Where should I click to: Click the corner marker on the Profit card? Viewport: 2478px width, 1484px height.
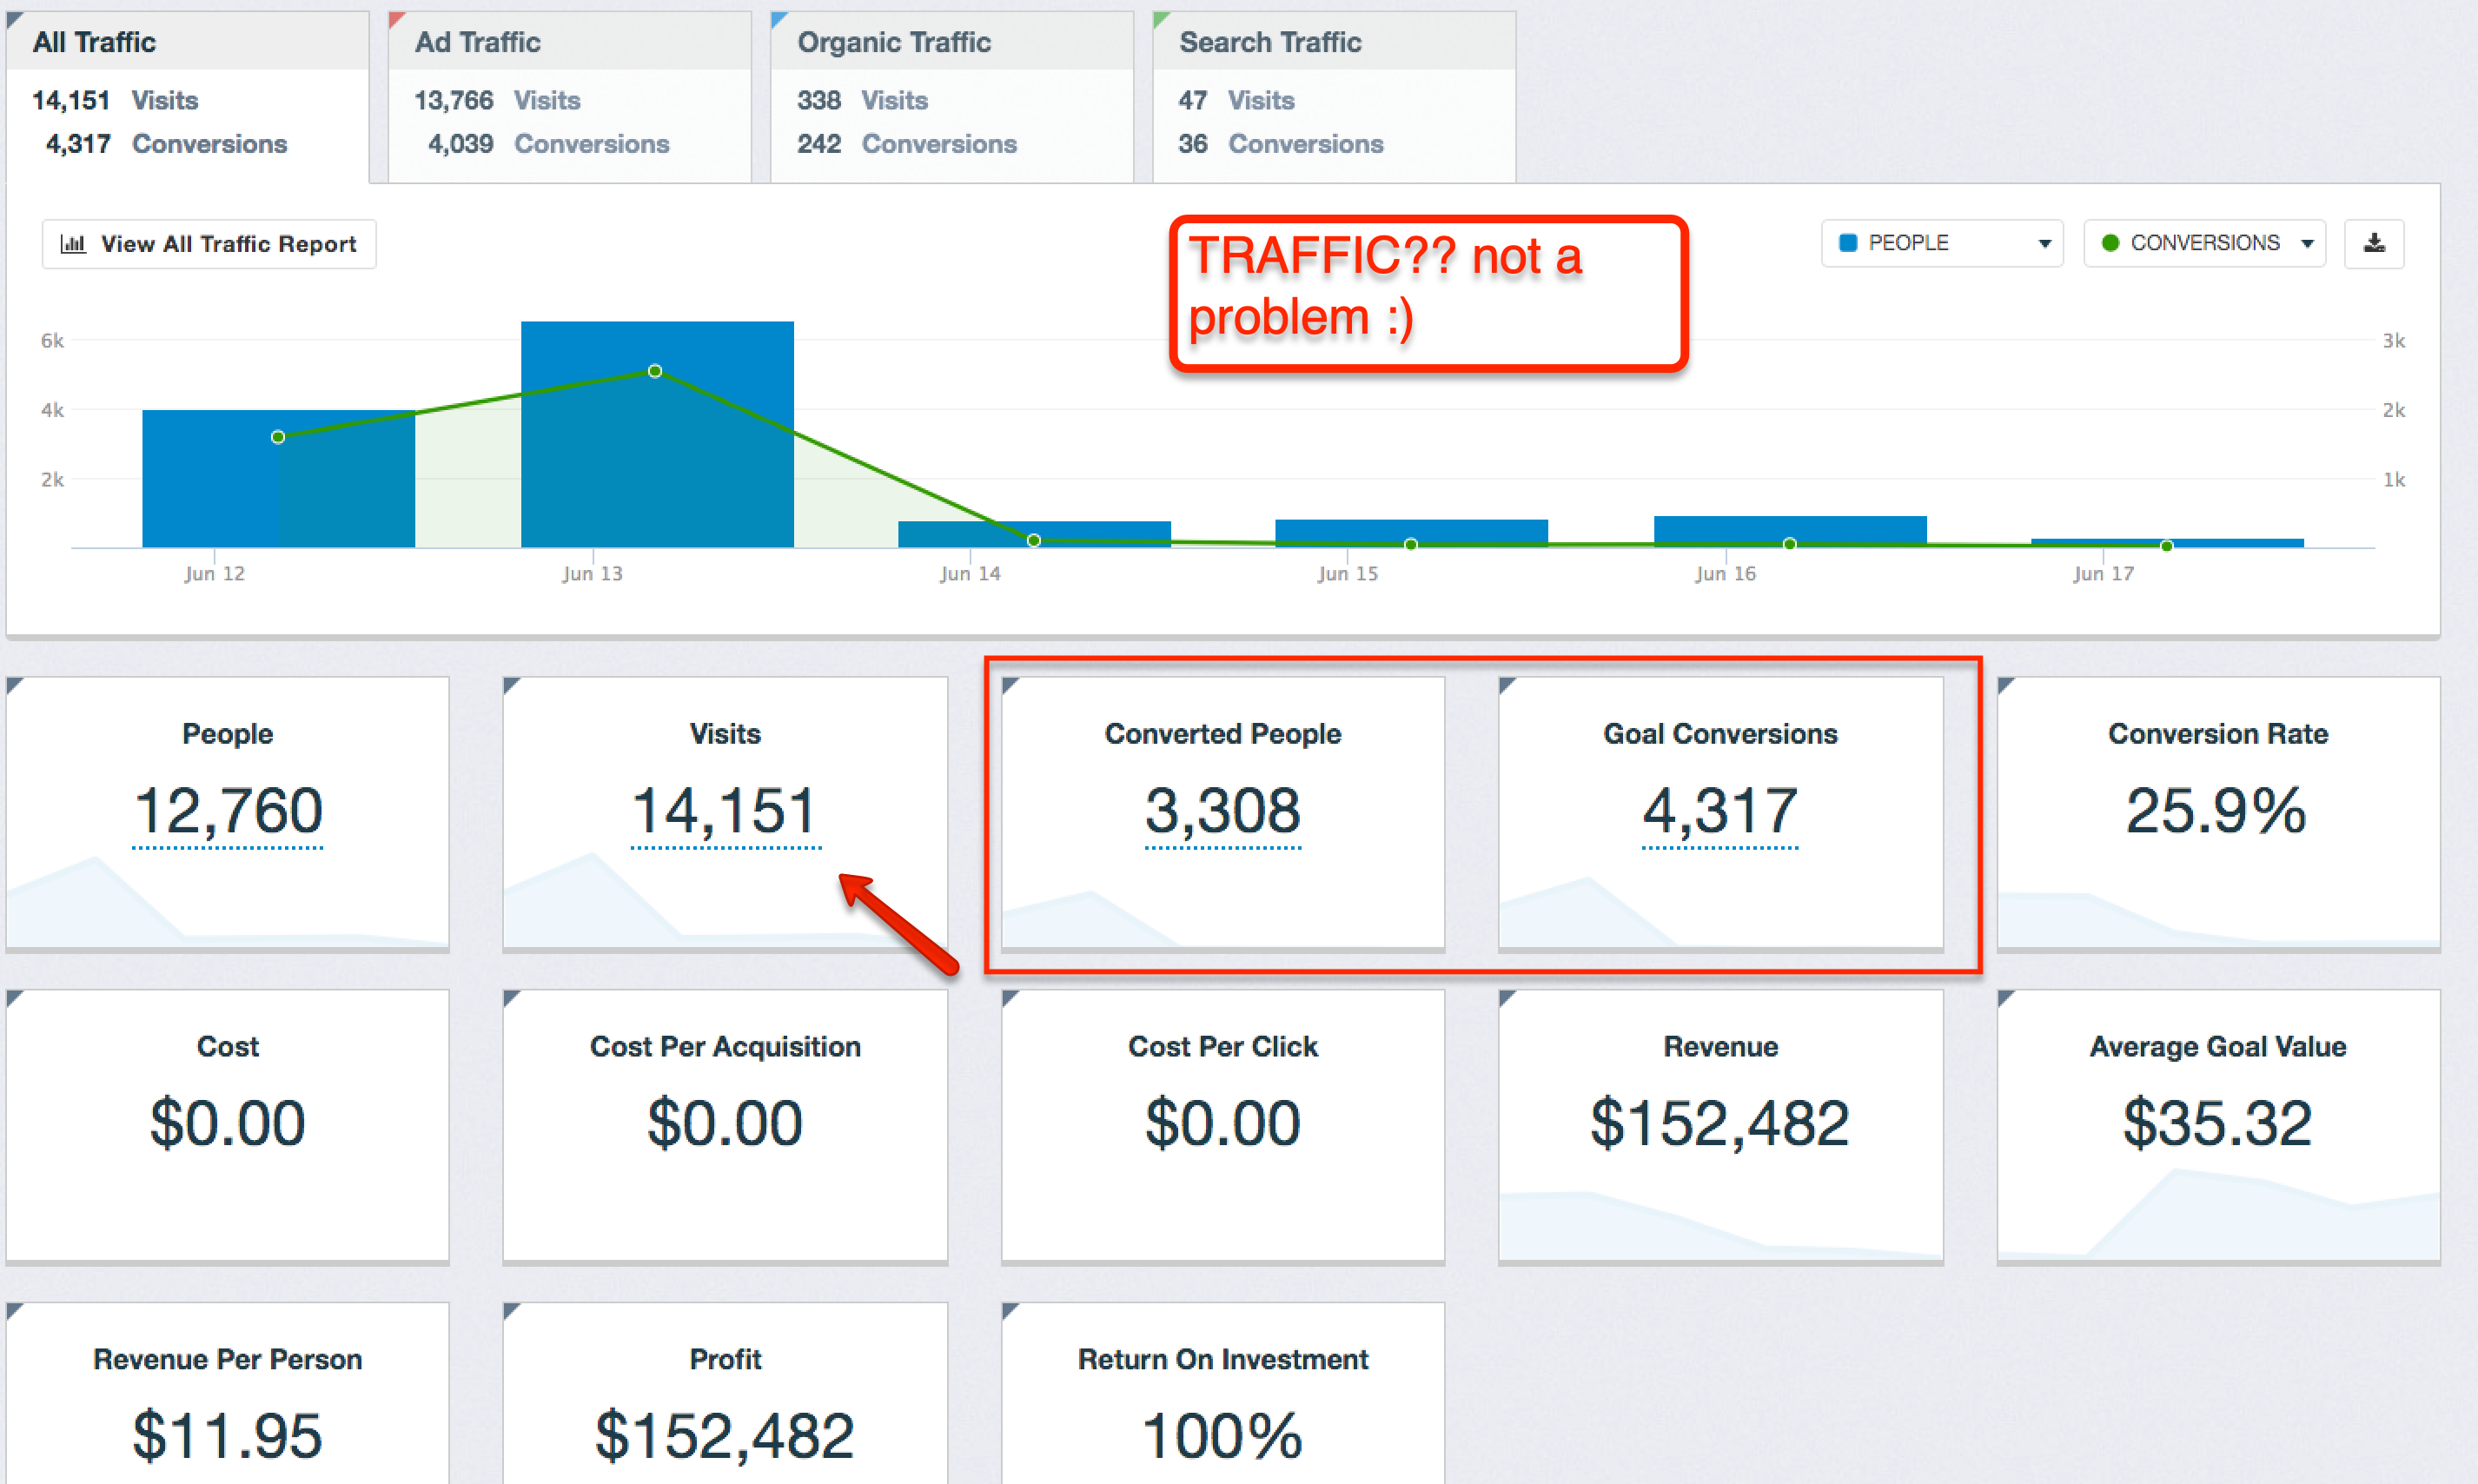click(x=512, y=1312)
